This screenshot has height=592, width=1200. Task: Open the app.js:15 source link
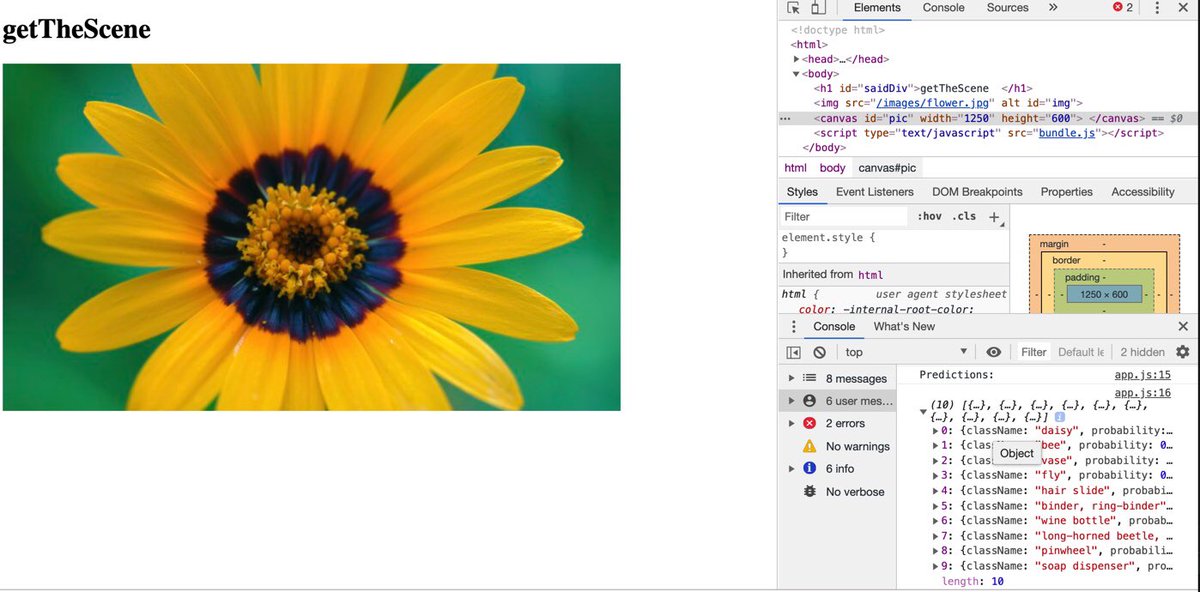coord(1143,375)
